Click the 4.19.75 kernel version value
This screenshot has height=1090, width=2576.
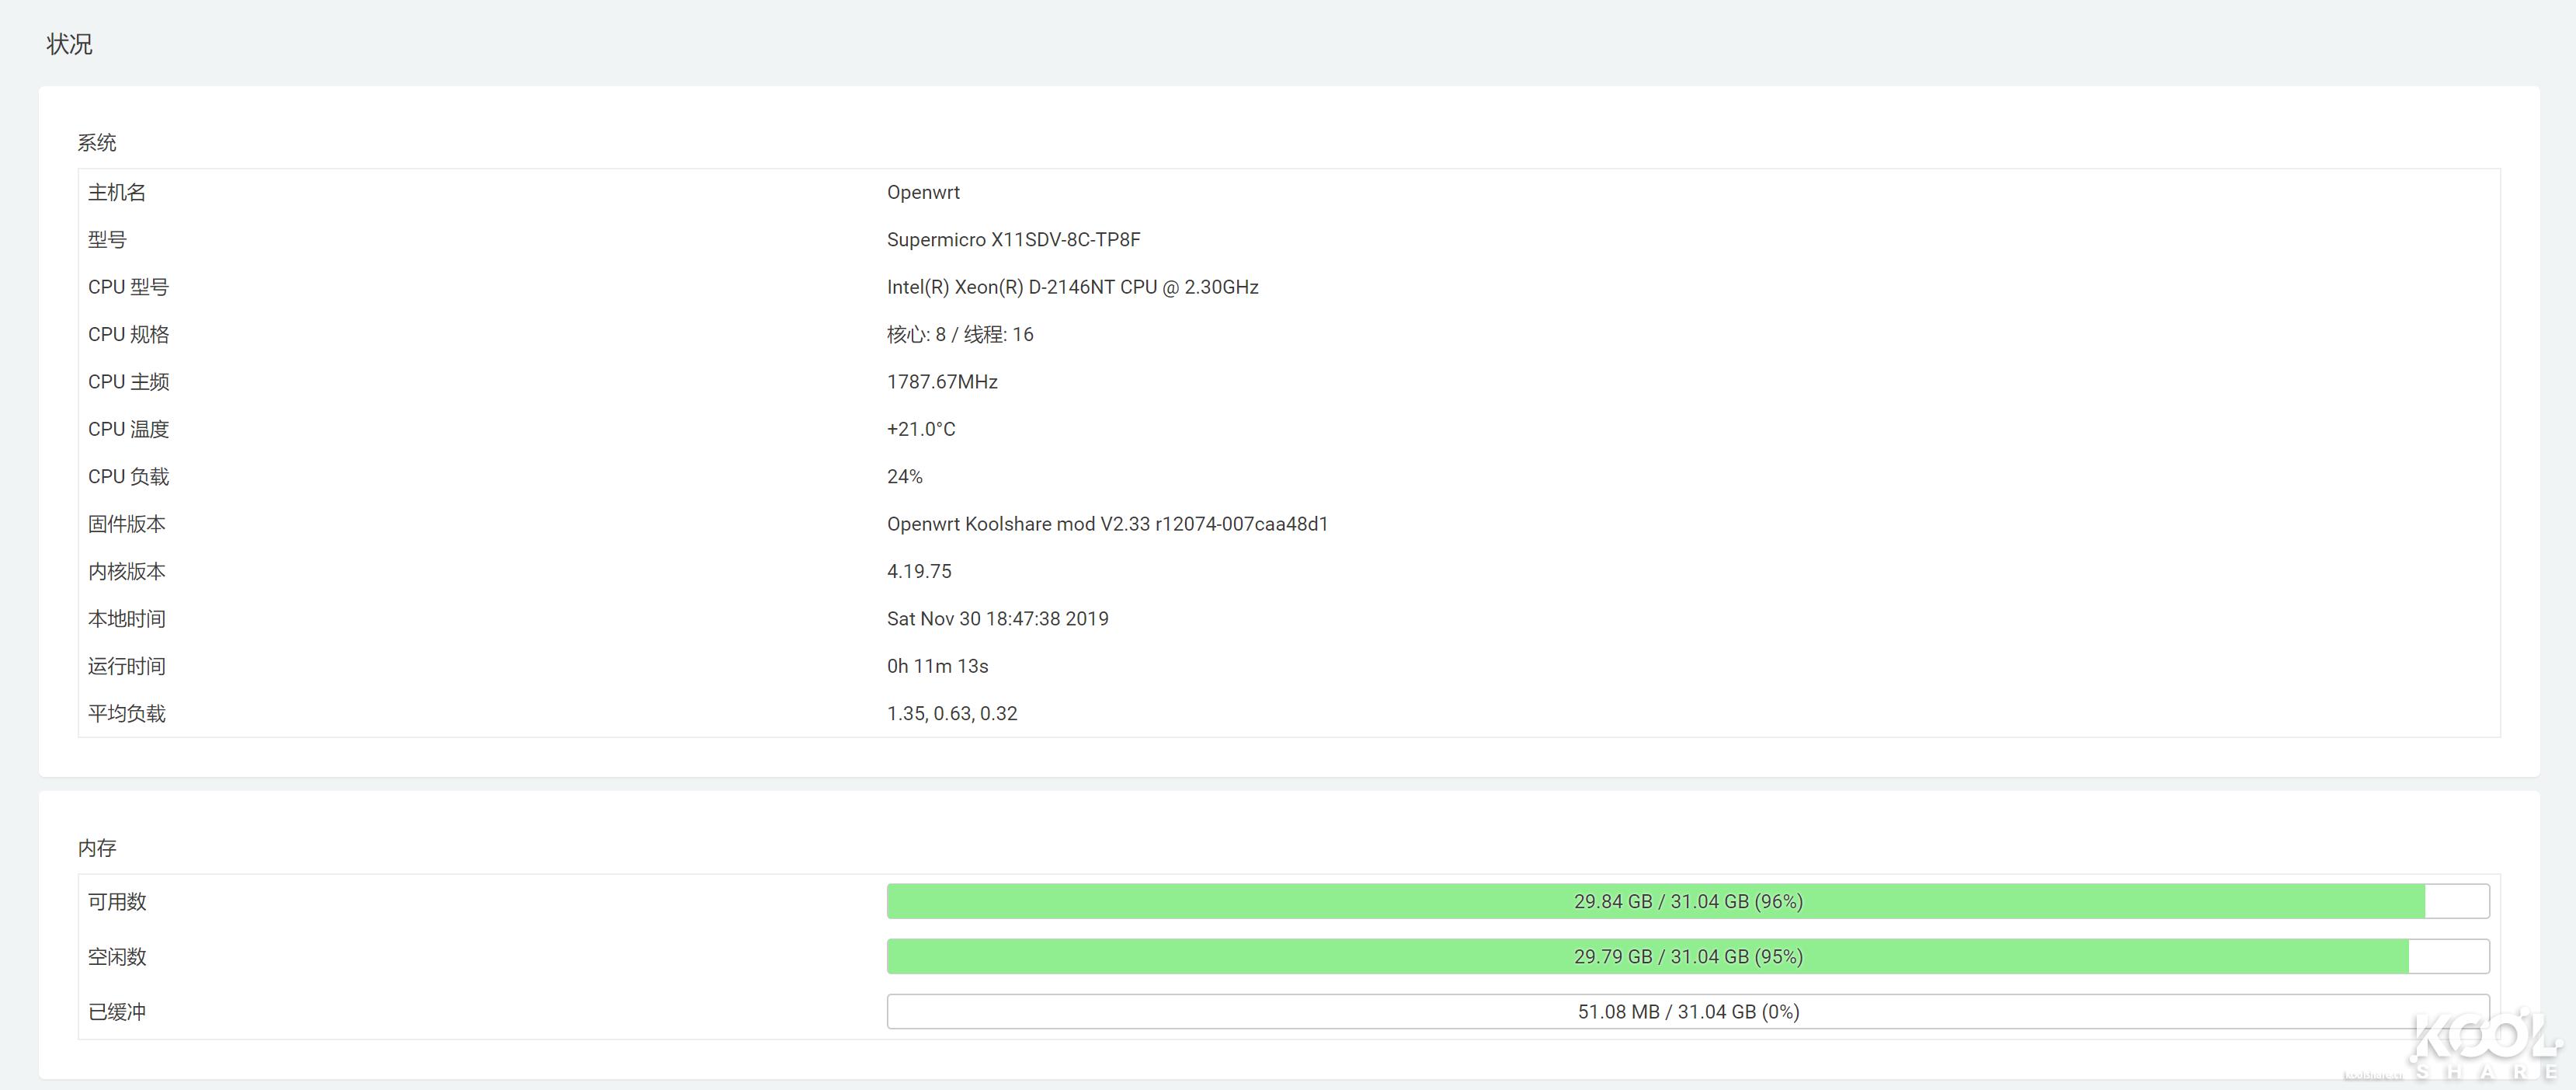[918, 571]
